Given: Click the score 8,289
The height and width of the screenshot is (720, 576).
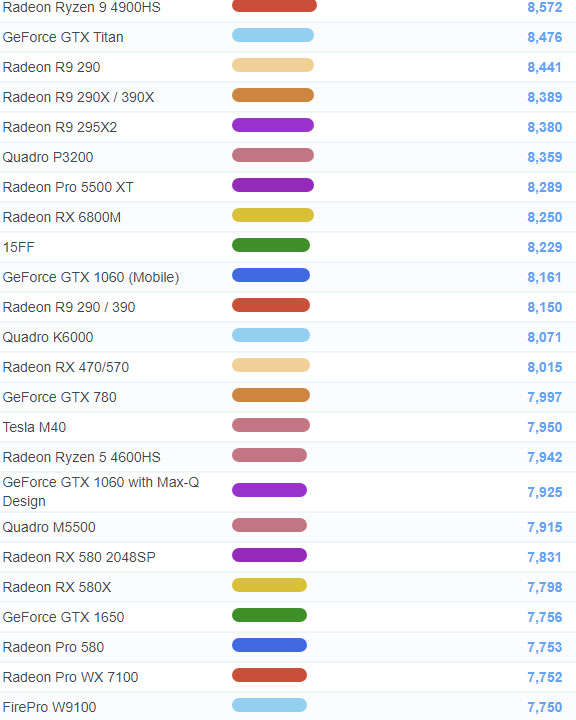Looking at the screenshot, I should click(x=545, y=187).
